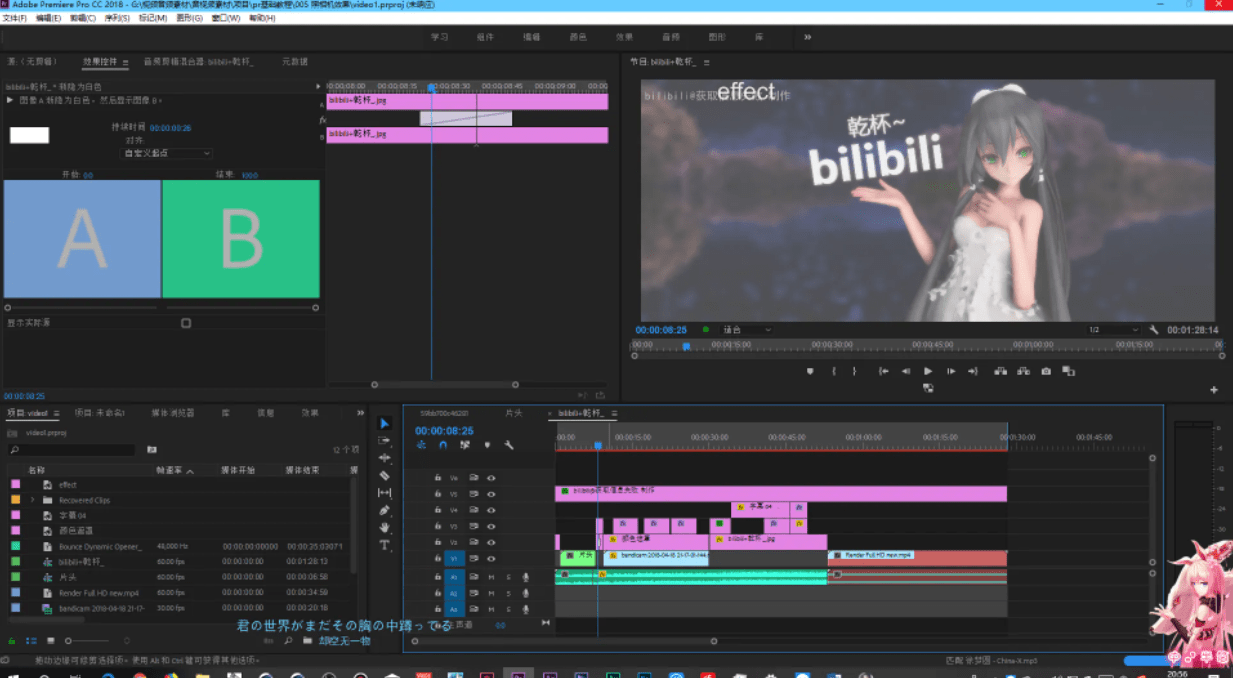This screenshot has width=1233, height=678.
Task: Open Effect Controls panel menu
Action: 126,62
